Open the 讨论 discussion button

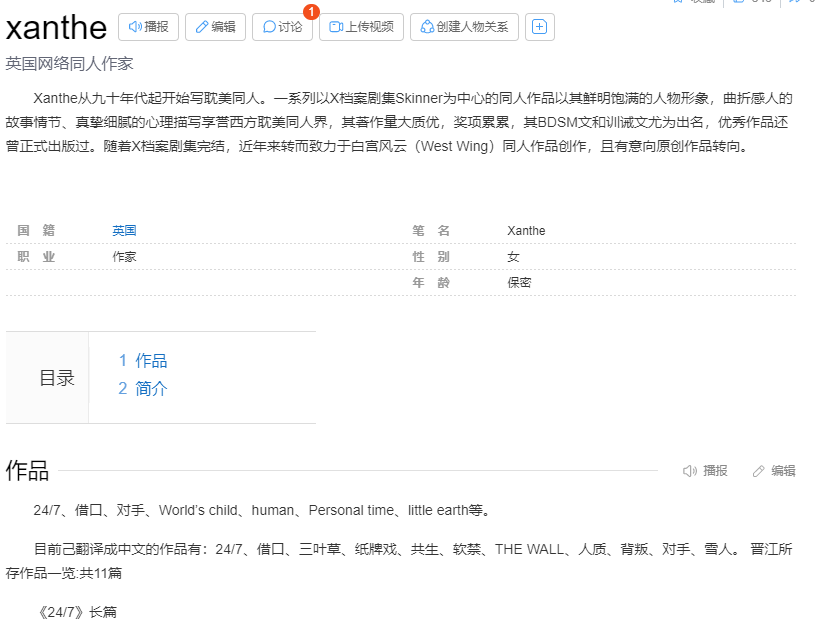282,27
